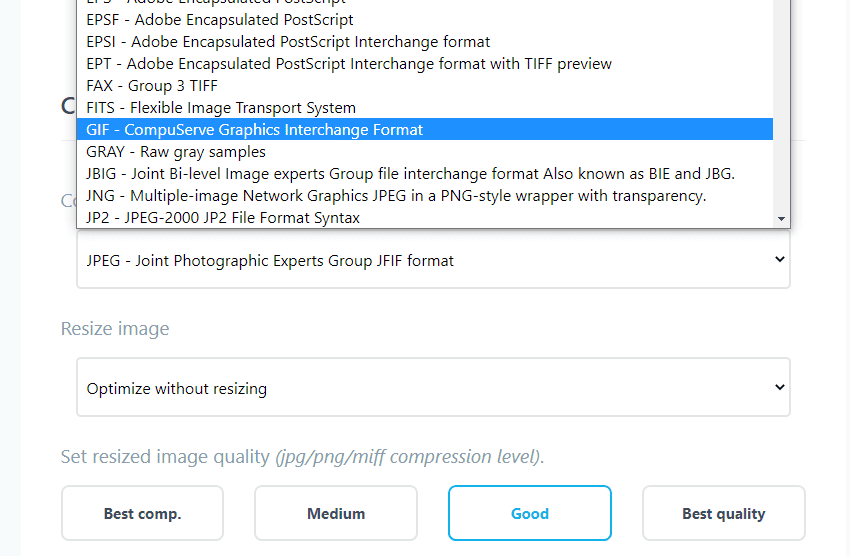Viewport: 850px width, 556px height.
Task: Open the JPEG format dropdown
Action: tap(433, 260)
